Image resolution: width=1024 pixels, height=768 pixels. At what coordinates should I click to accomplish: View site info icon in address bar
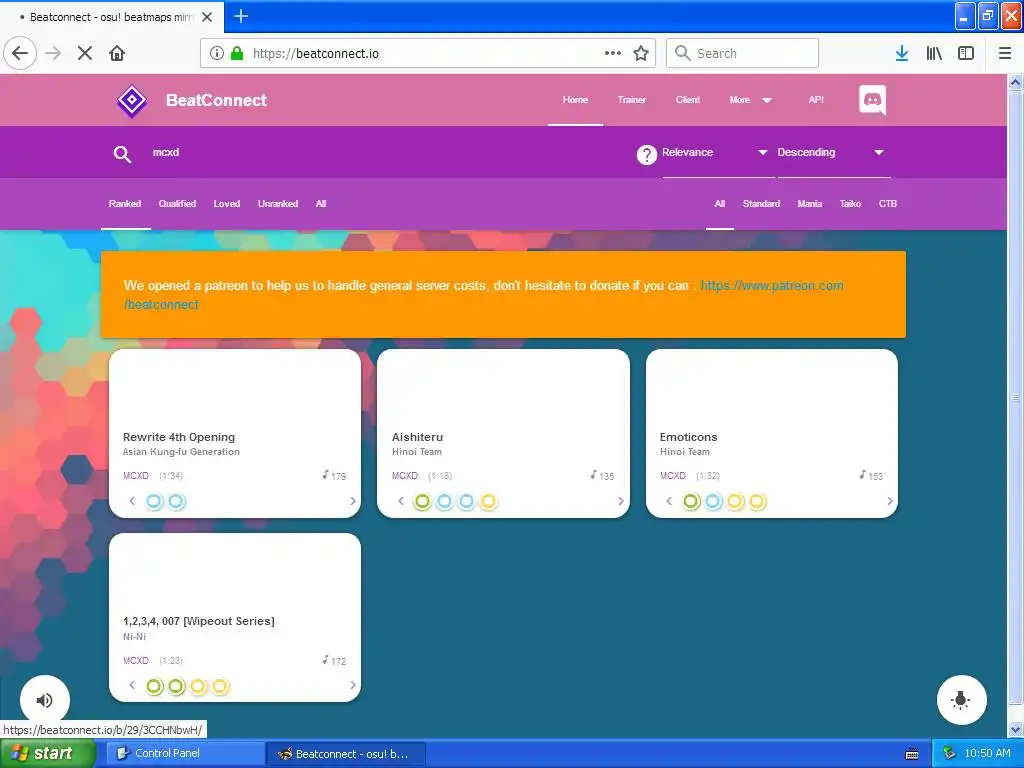tap(217, 53)
